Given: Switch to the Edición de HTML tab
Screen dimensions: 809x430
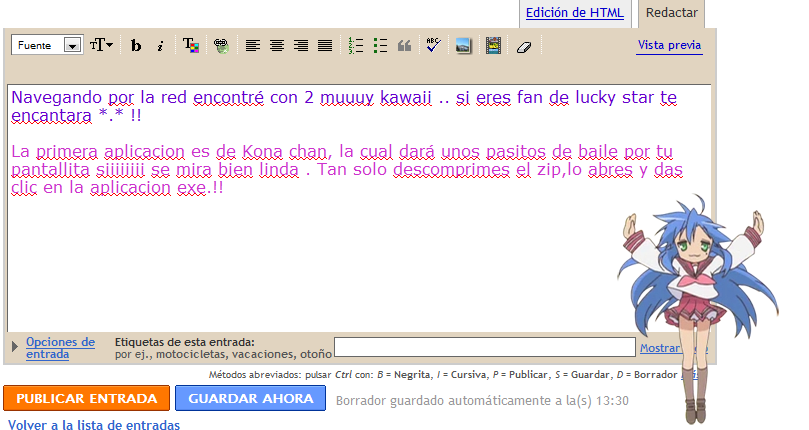Looking at the screenshot, I should point(575,13).
